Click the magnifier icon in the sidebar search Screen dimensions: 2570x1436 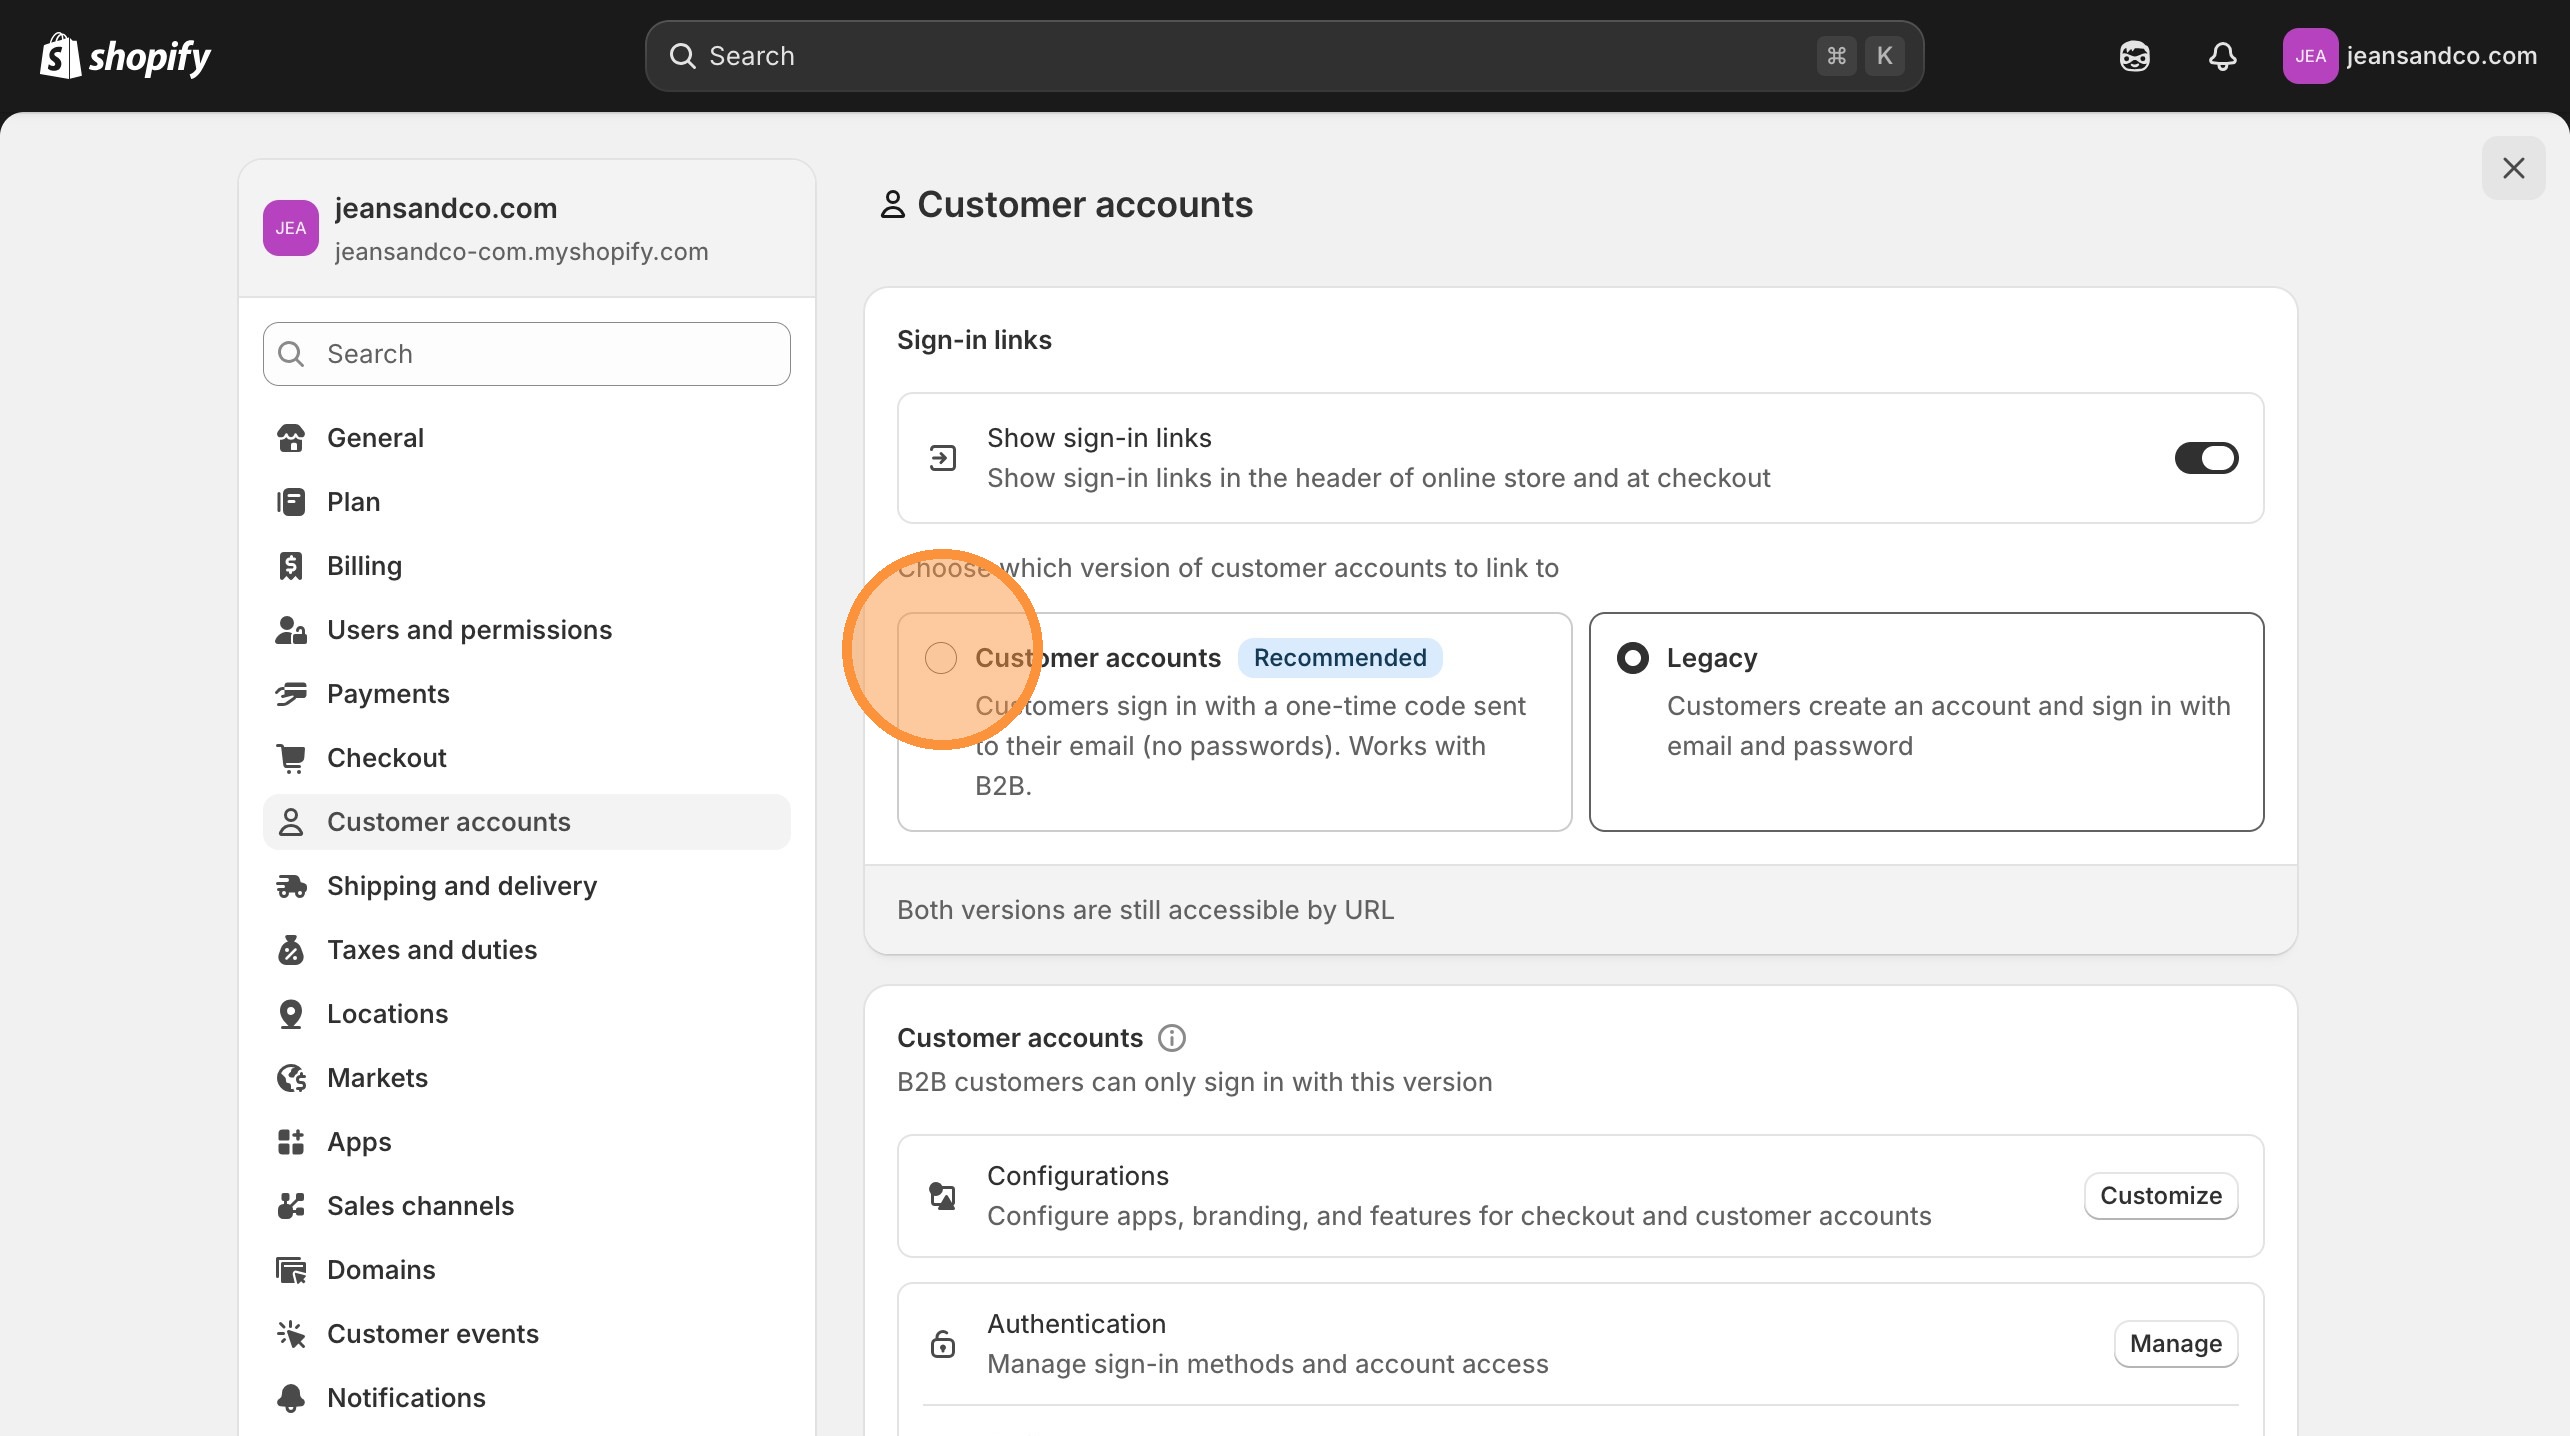click(291, 354)
